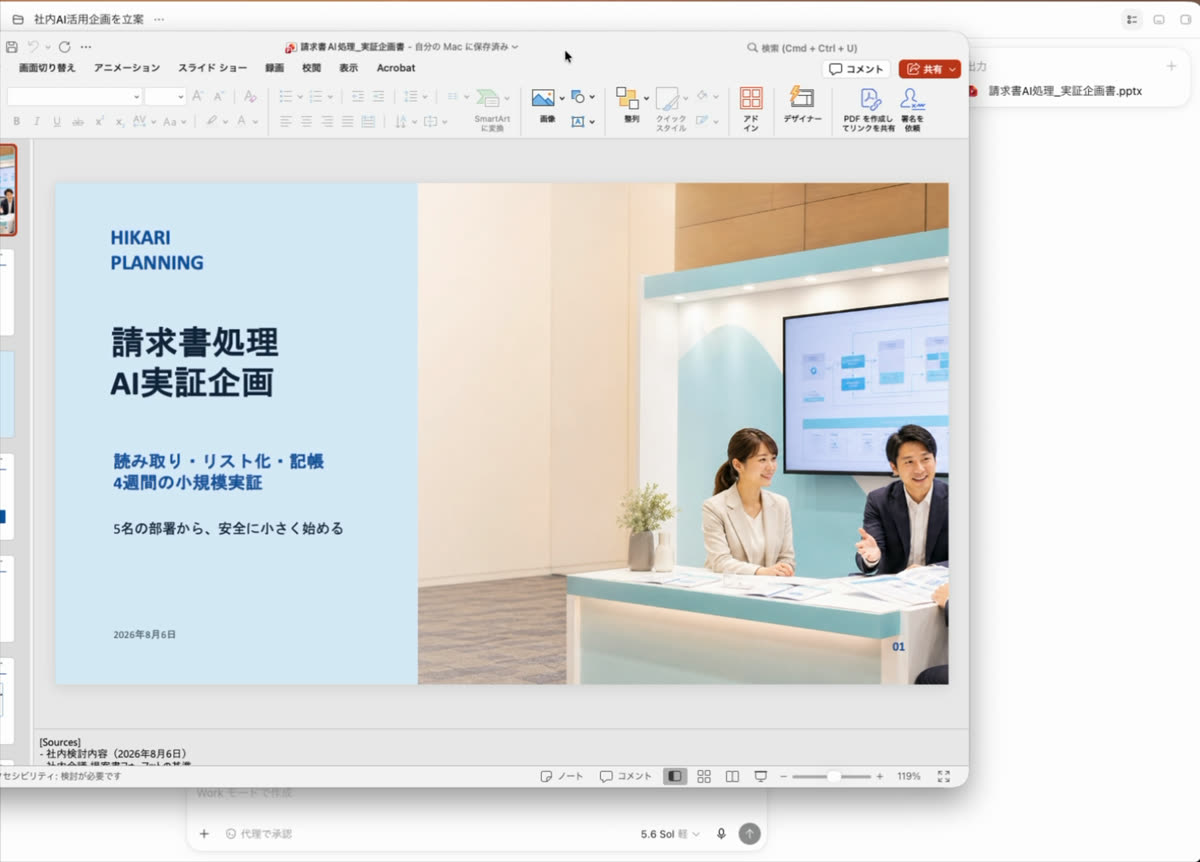Click the microphone icon in chat box

(721, 833)
